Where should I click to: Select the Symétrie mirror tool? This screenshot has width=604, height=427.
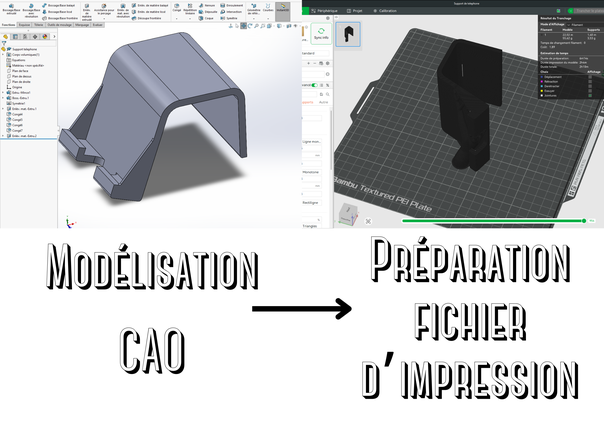229,18
